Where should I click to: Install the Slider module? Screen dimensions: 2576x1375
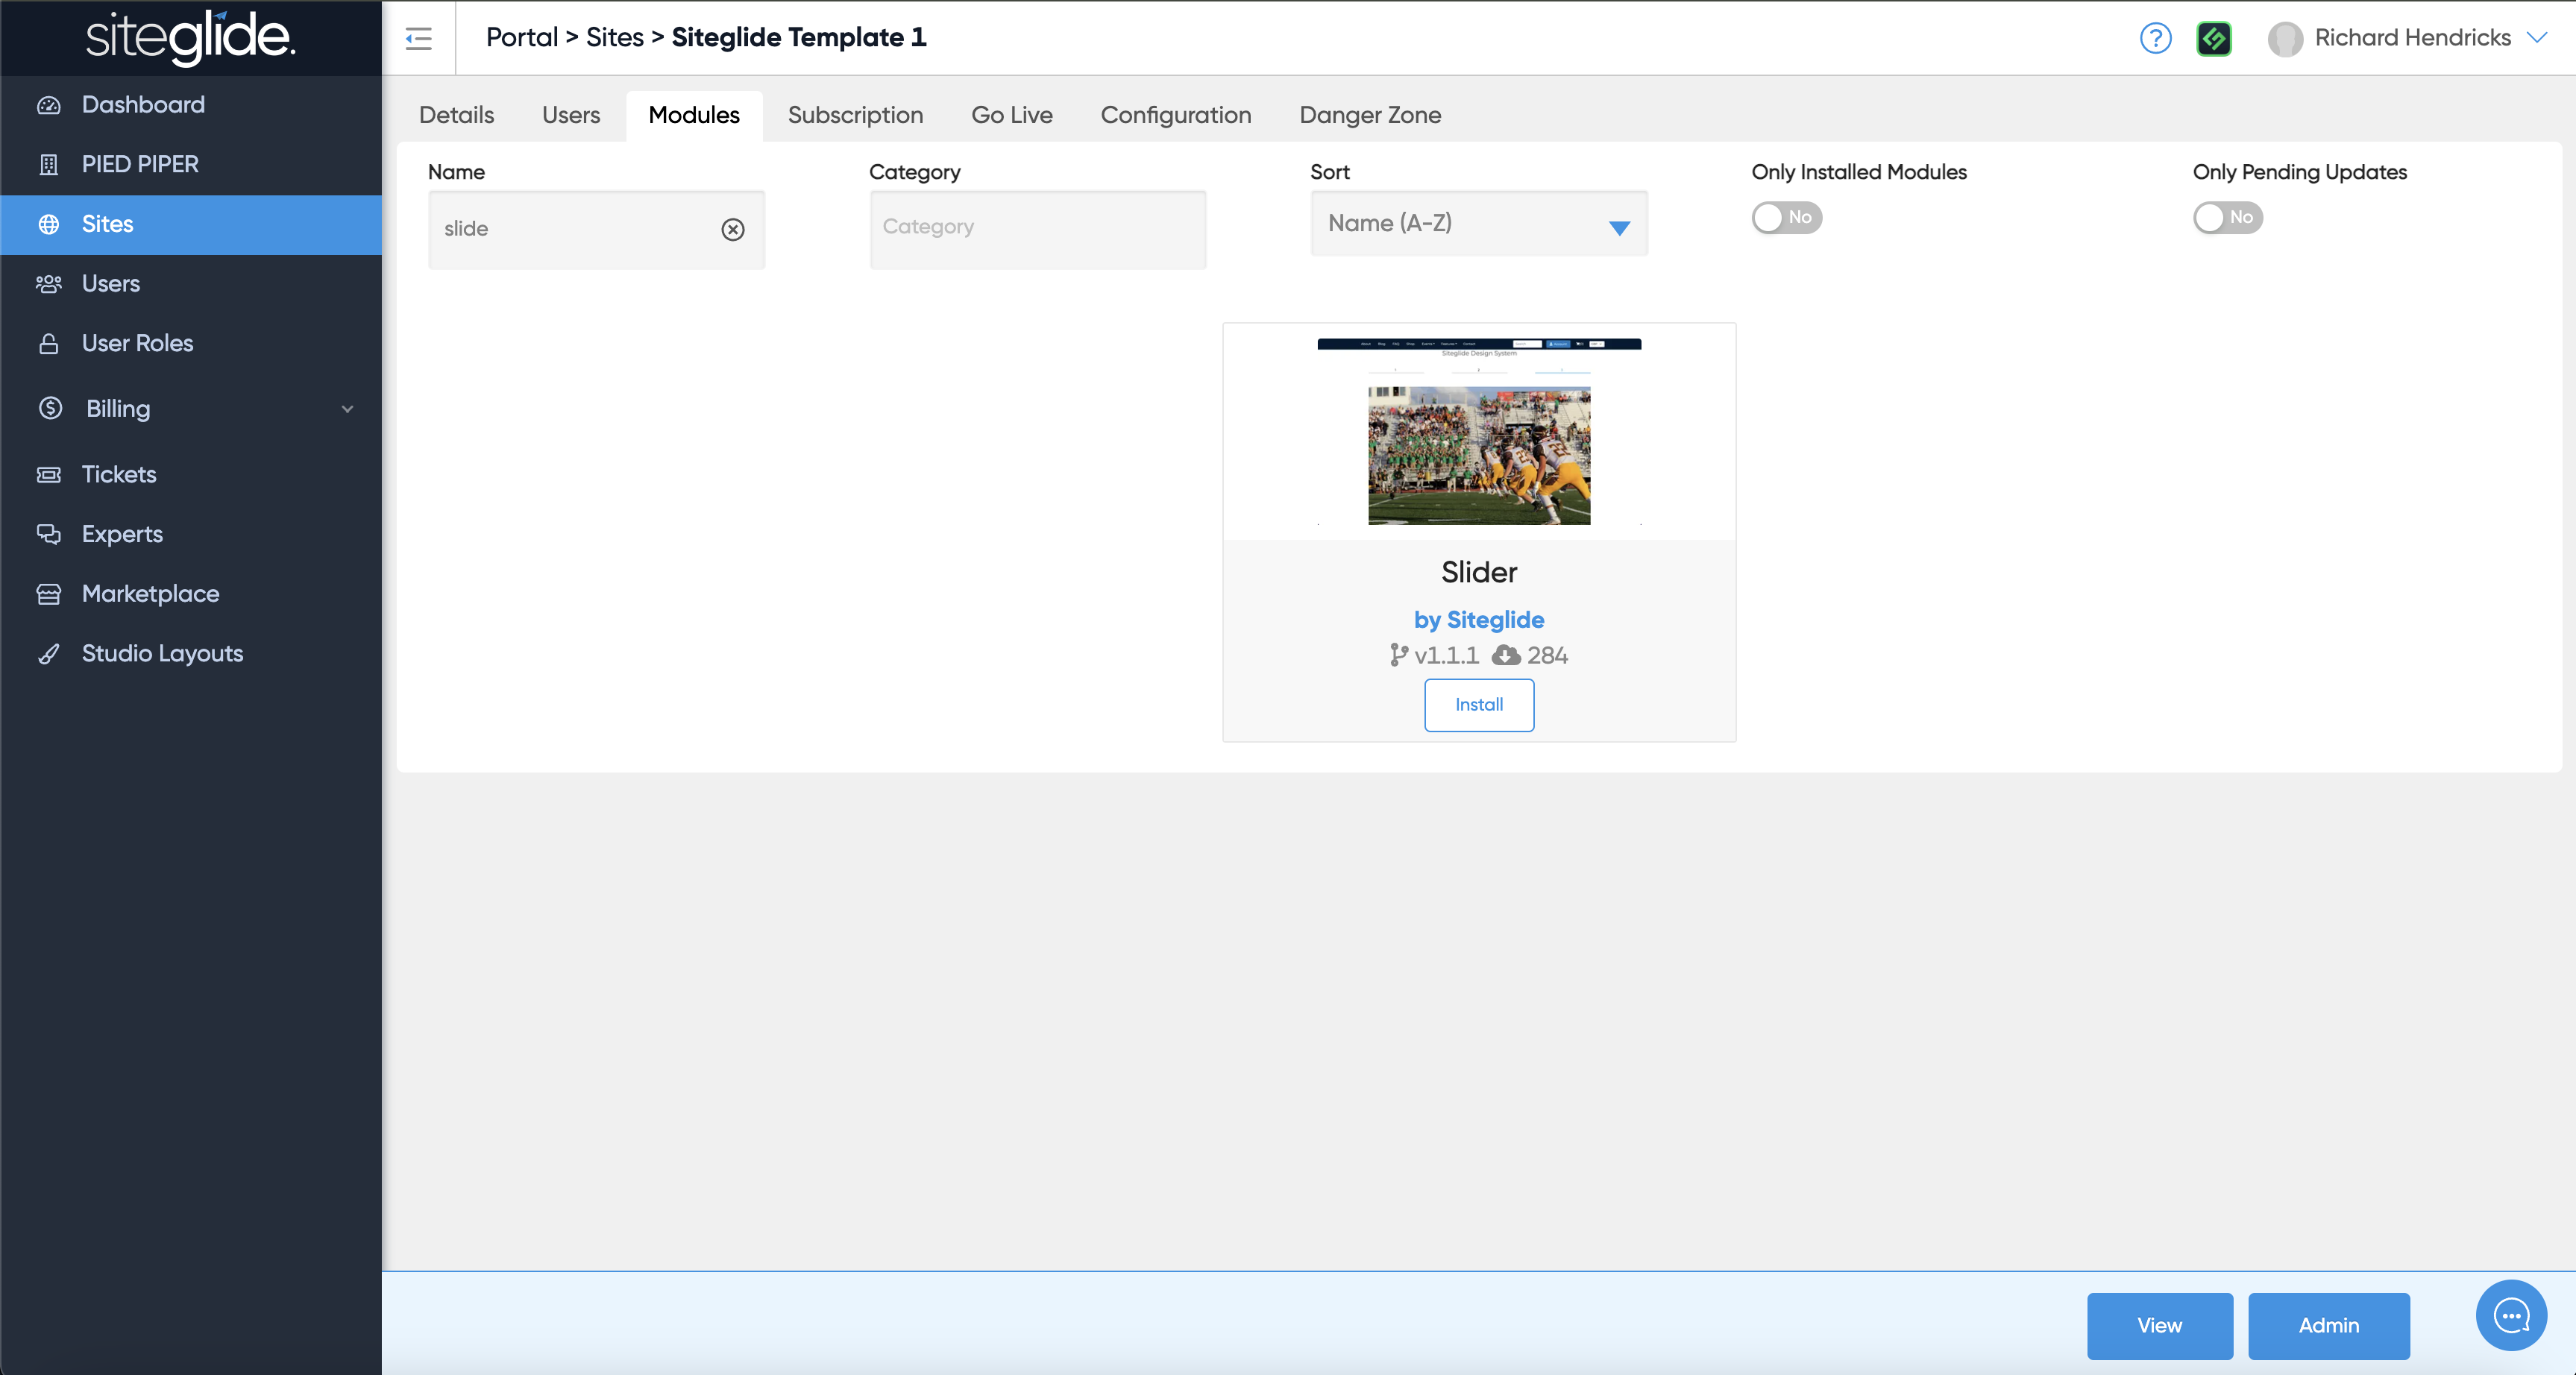[x=1478, y=705]
